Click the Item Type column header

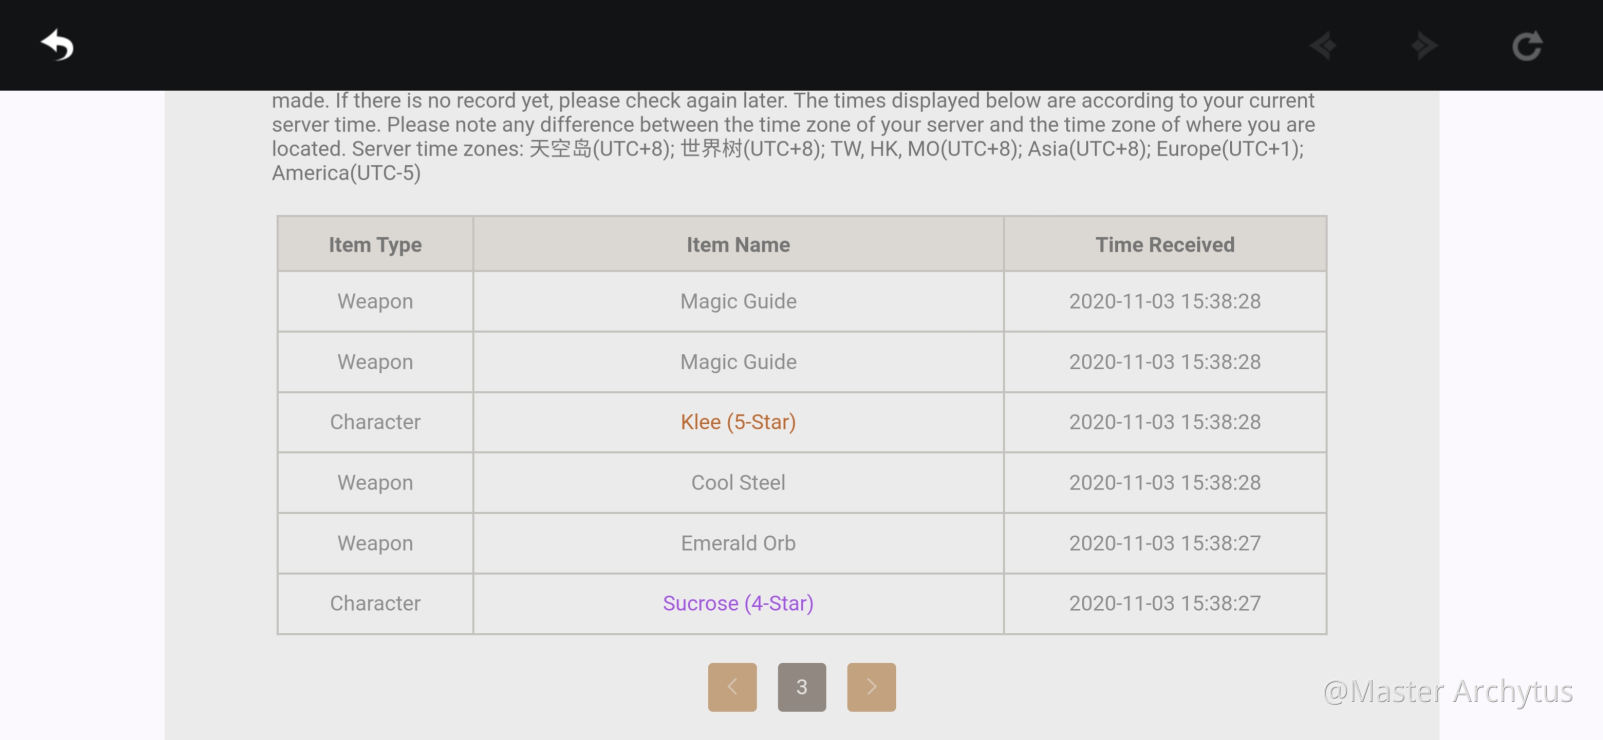coord(375,244)
